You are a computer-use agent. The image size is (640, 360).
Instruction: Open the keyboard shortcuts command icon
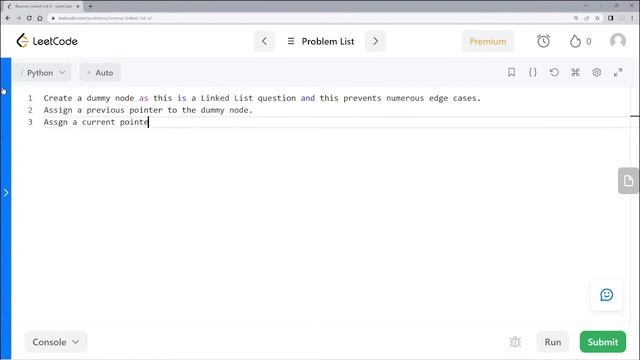[x=576, y=72]
